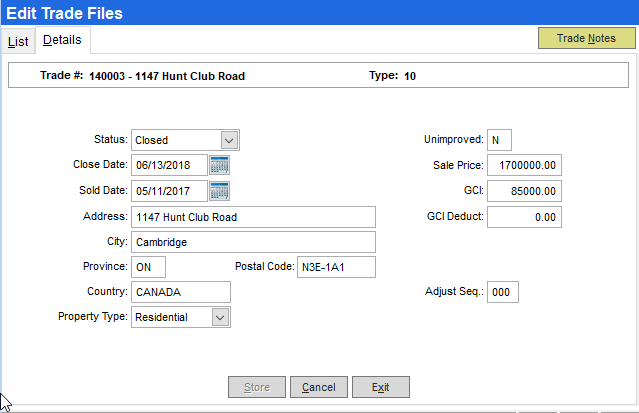
Task: Focus the City field containing Cambridge
Action: pyautogui.click(x=252, y=242)
